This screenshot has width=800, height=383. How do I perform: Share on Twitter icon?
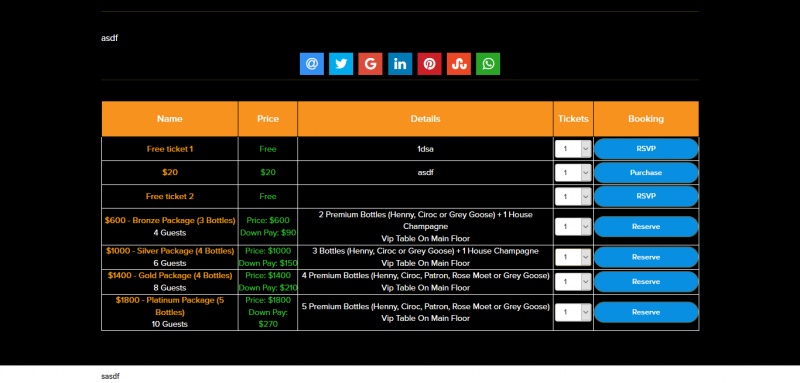[341, 64]
